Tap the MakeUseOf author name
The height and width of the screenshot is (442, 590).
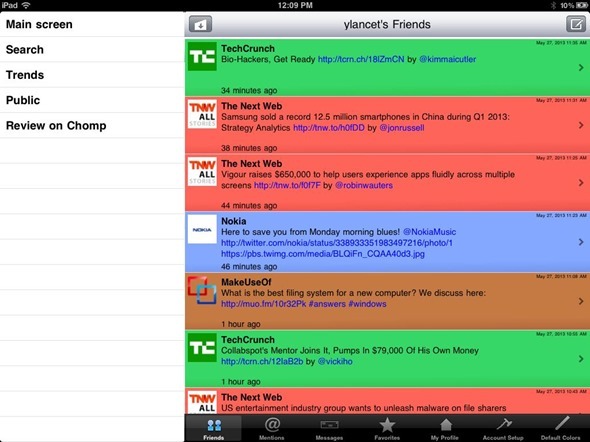coord(246,282)
